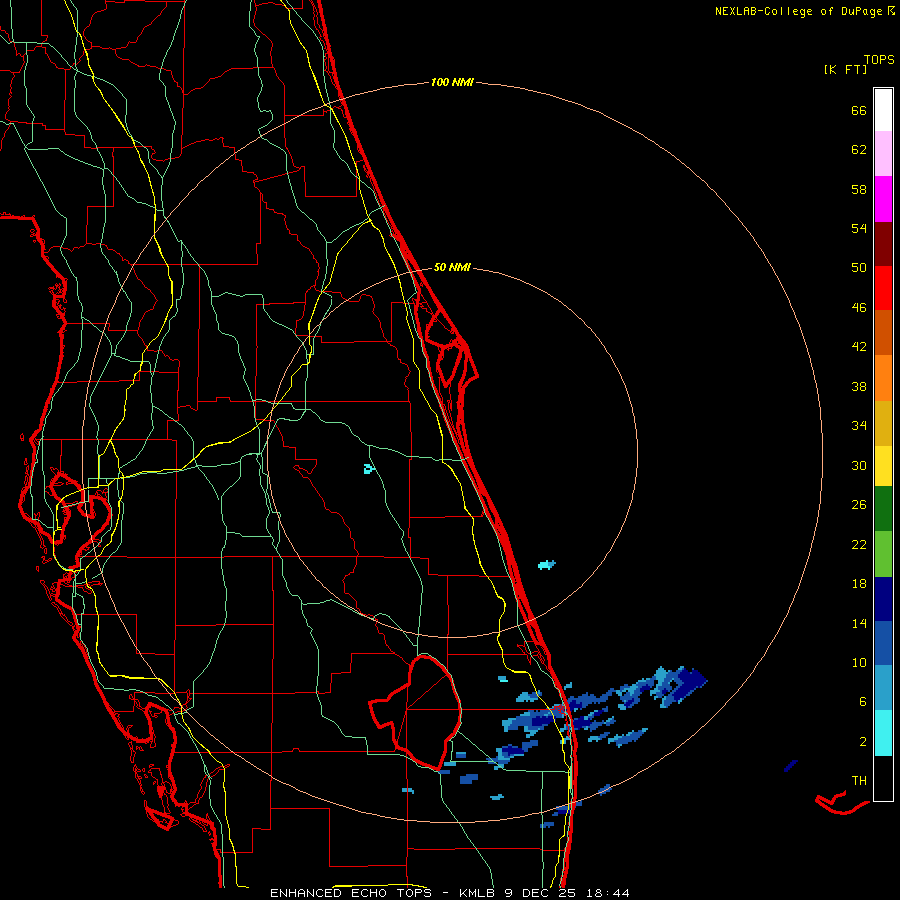Click the '42' legend value
Image resolution: width=900 pixels, height=900 pixels.
tap(859, 347)
